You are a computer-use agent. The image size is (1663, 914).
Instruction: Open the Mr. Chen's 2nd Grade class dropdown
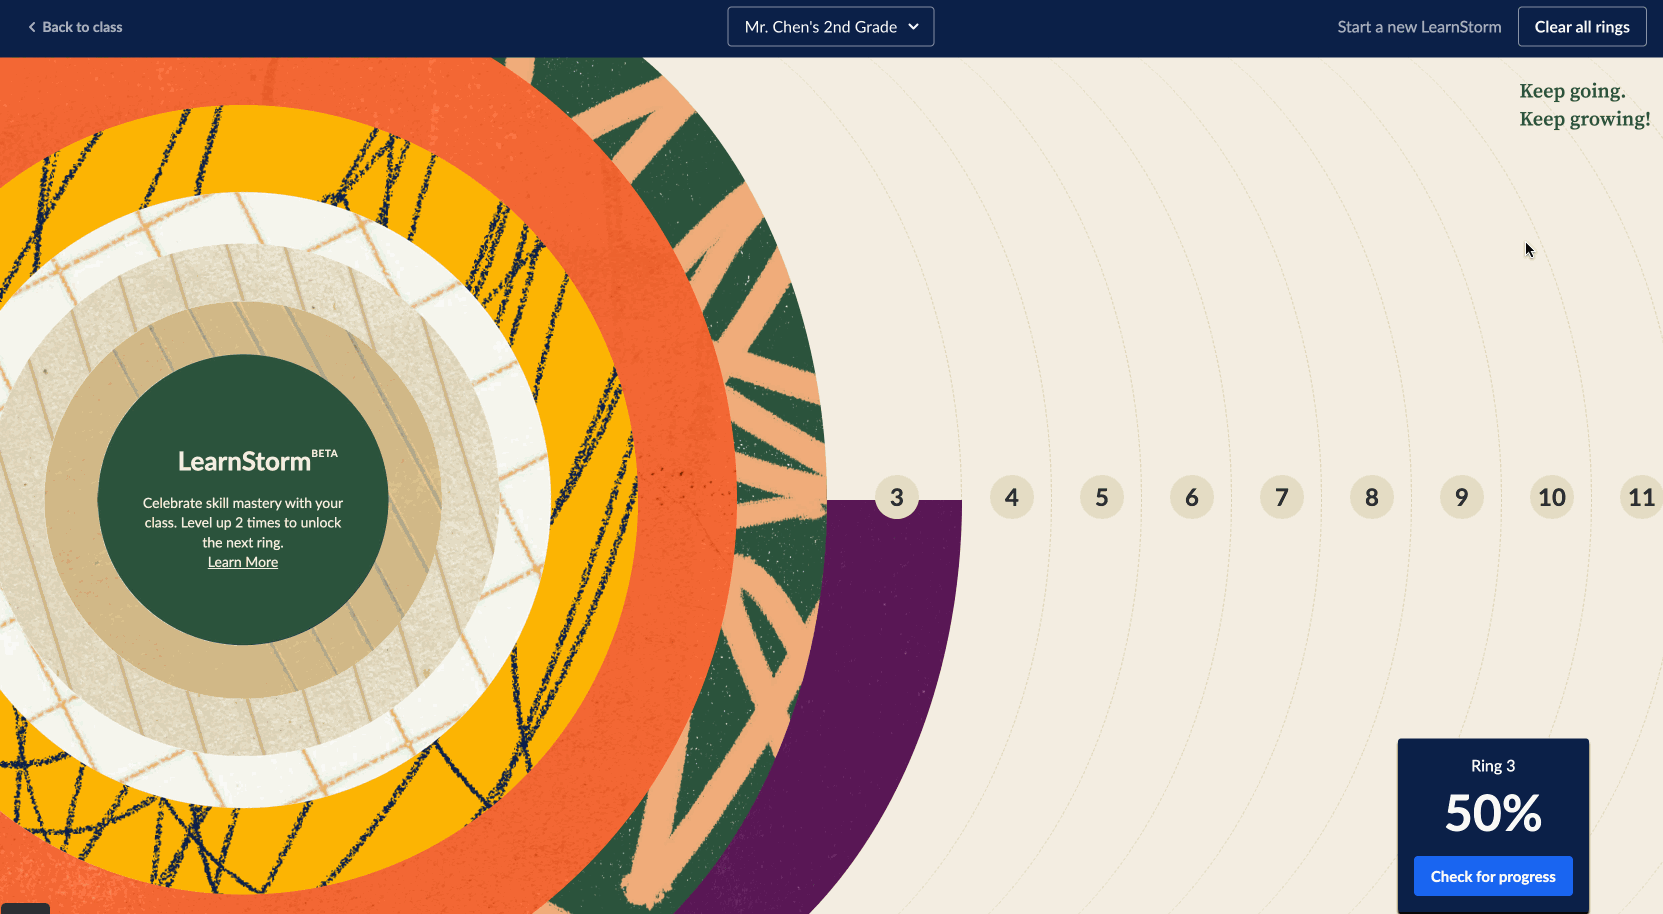point(830,27)
